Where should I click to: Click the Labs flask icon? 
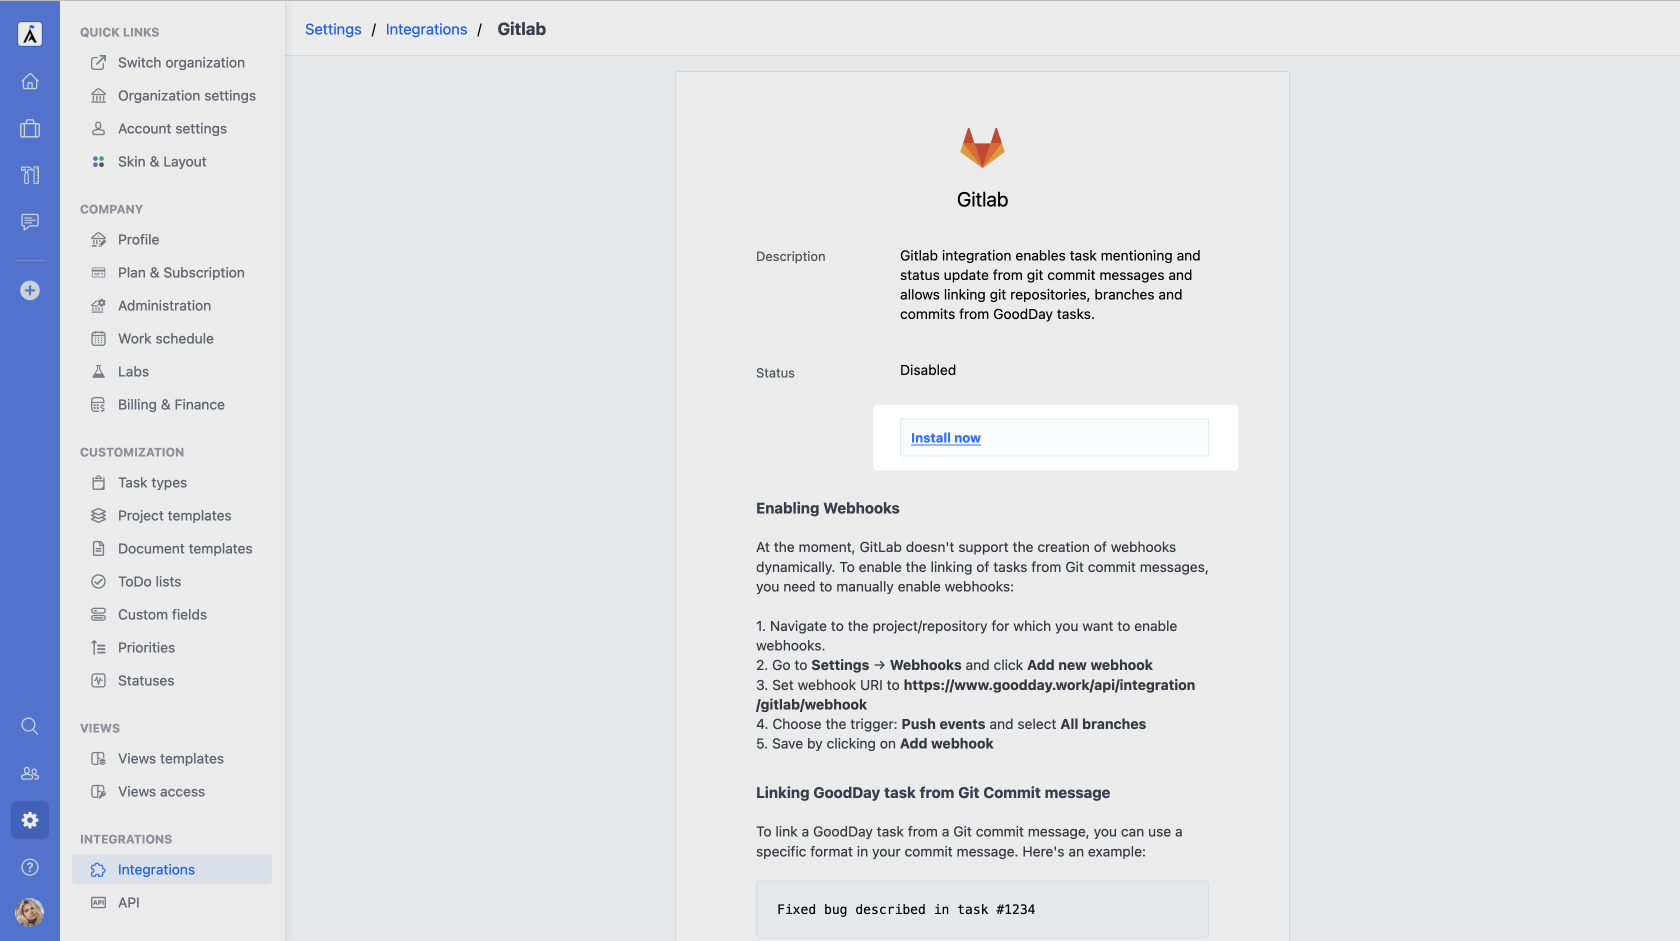(98, 371)
